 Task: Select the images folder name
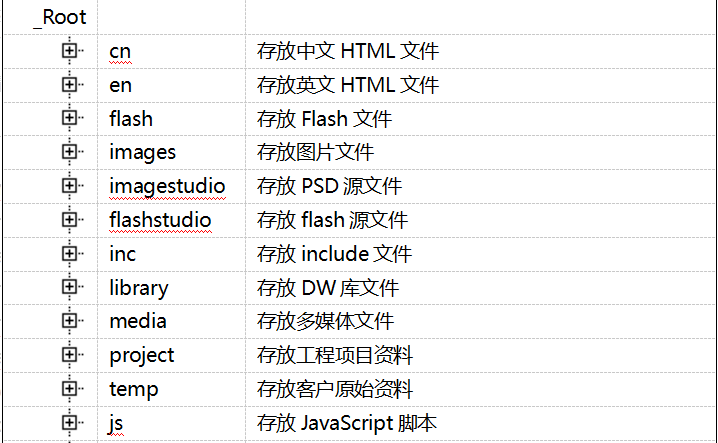(142, 153)
